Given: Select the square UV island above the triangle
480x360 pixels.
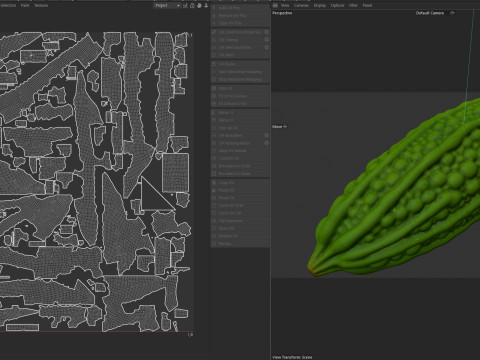Looking at the screenshot, I should [176, 172].
